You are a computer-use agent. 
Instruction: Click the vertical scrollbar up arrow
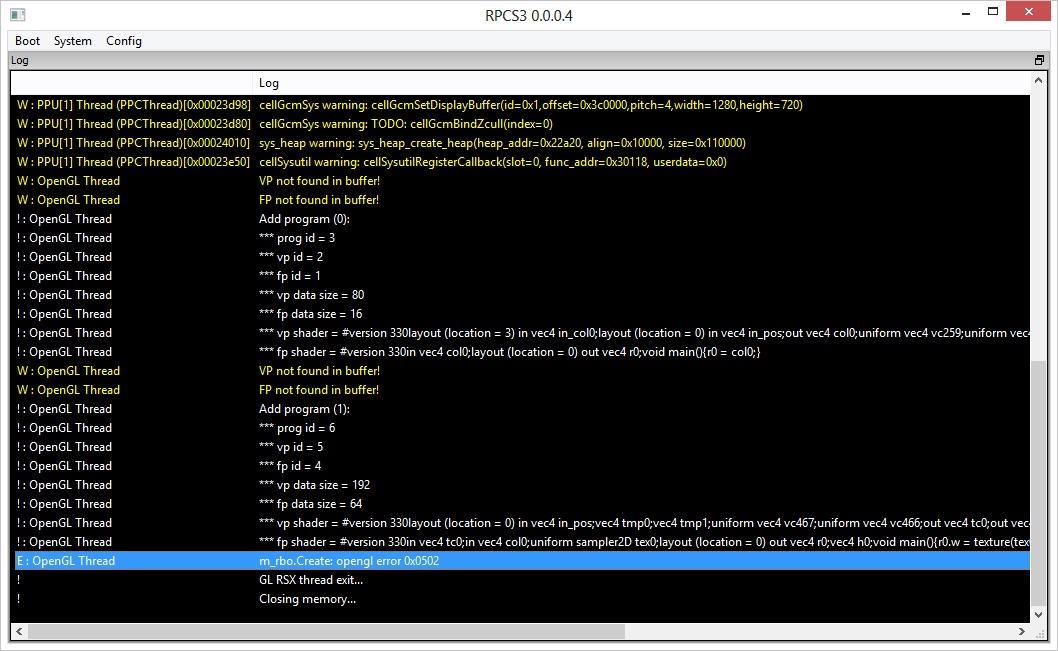(1038, 81)
